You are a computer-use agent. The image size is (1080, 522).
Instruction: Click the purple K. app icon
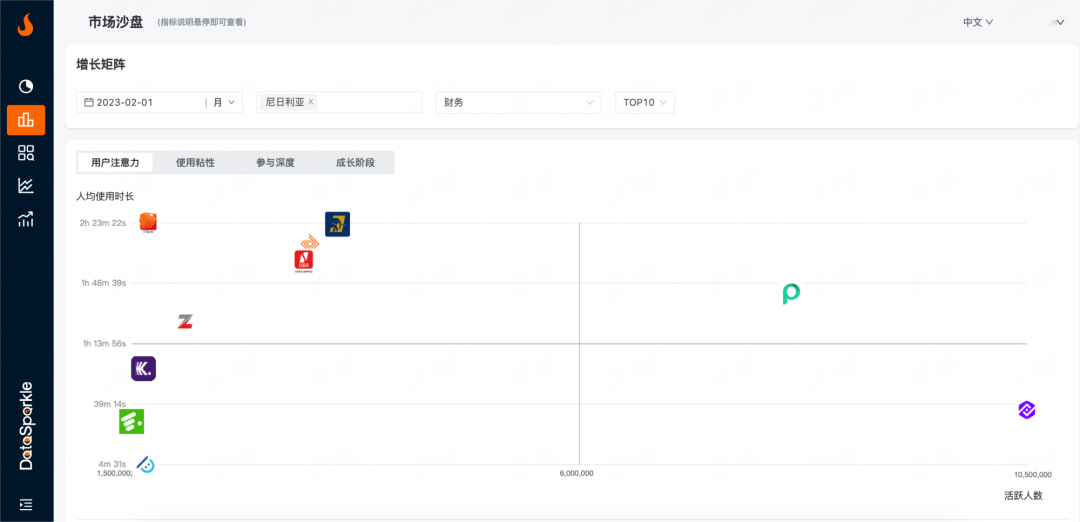[x=143, y=369]
